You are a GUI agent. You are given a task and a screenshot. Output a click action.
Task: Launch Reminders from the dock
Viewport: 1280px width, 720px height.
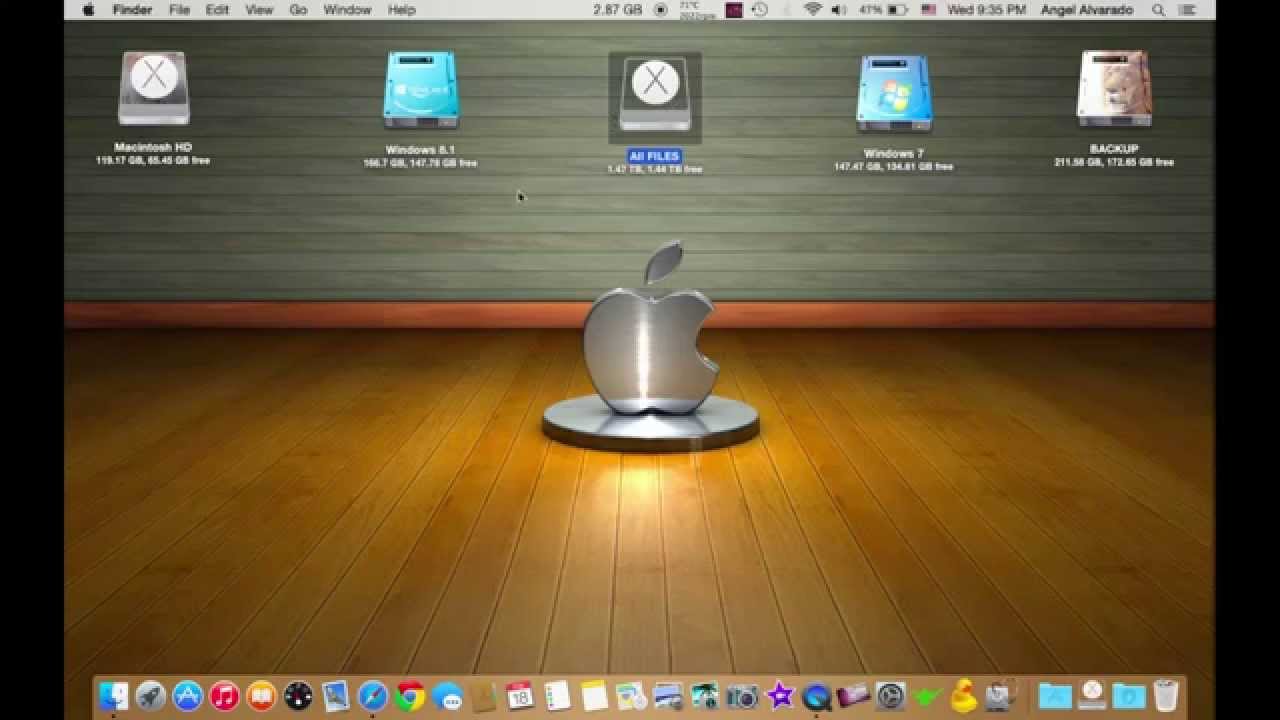pyautogui.click(x=557, y=696)
